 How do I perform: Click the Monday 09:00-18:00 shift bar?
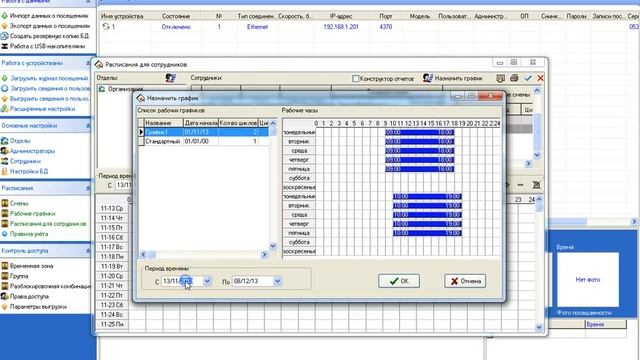(x=420, y=132)
